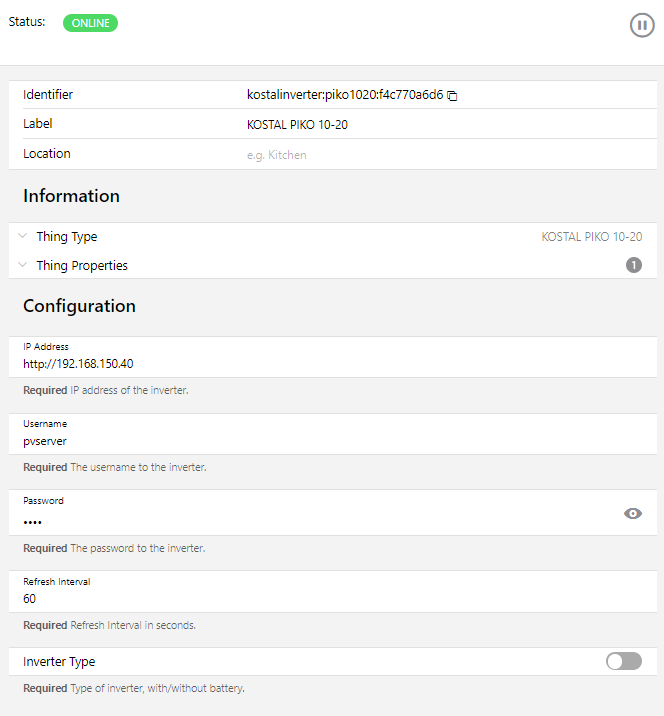Viewport: 664px width, 716px height.
Task: Click the Status label text
Action: [27, 22]
